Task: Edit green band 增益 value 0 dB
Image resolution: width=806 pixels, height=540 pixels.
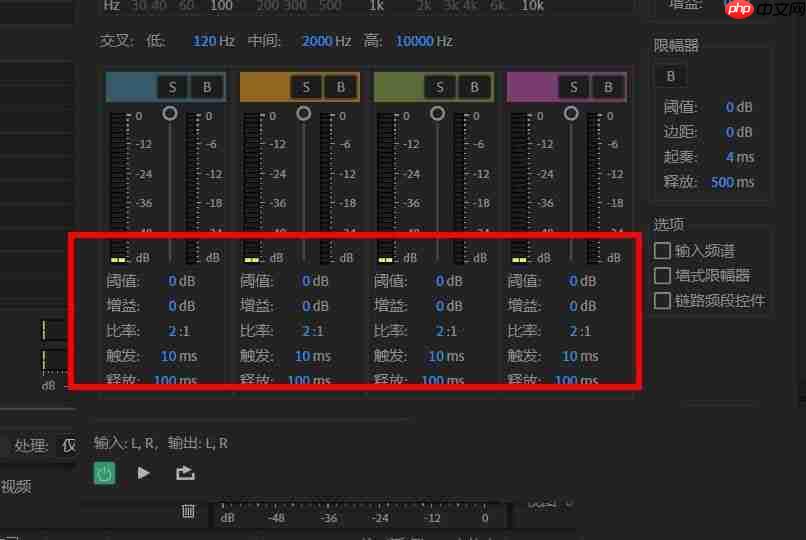Action: click(x=449, y=306)
